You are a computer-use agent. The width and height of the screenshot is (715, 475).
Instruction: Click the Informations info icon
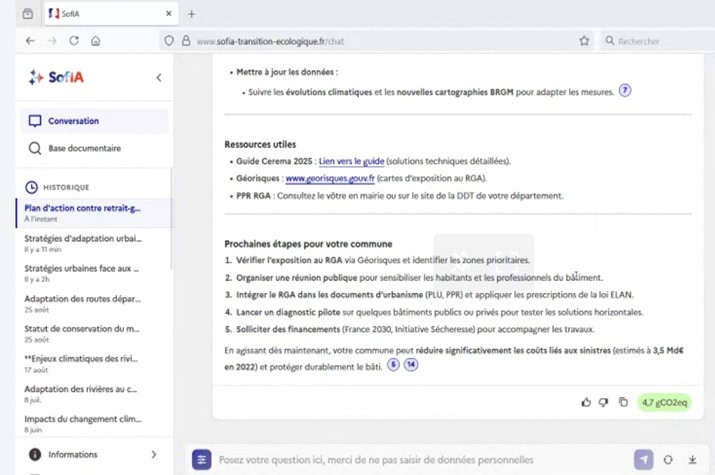point(35,454)
